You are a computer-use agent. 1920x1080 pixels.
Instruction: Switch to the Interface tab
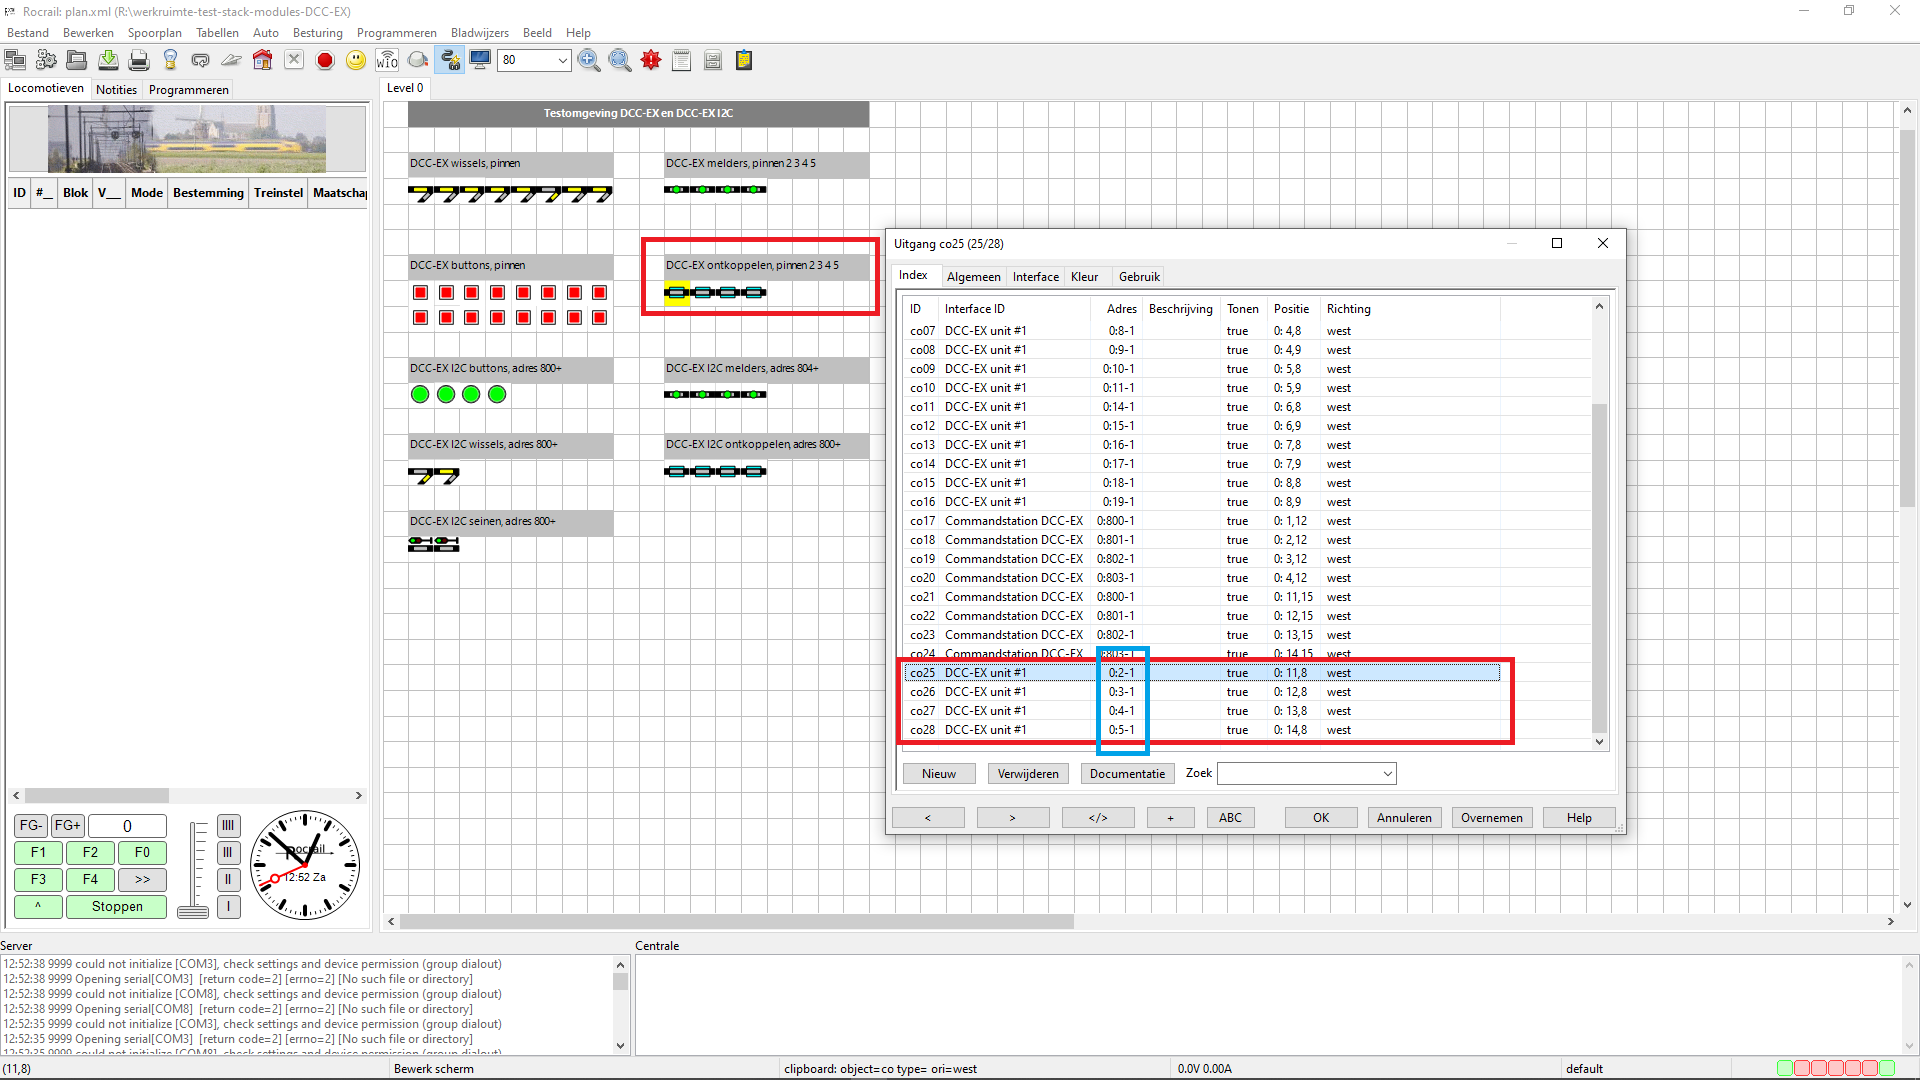tap(1035, 277)
